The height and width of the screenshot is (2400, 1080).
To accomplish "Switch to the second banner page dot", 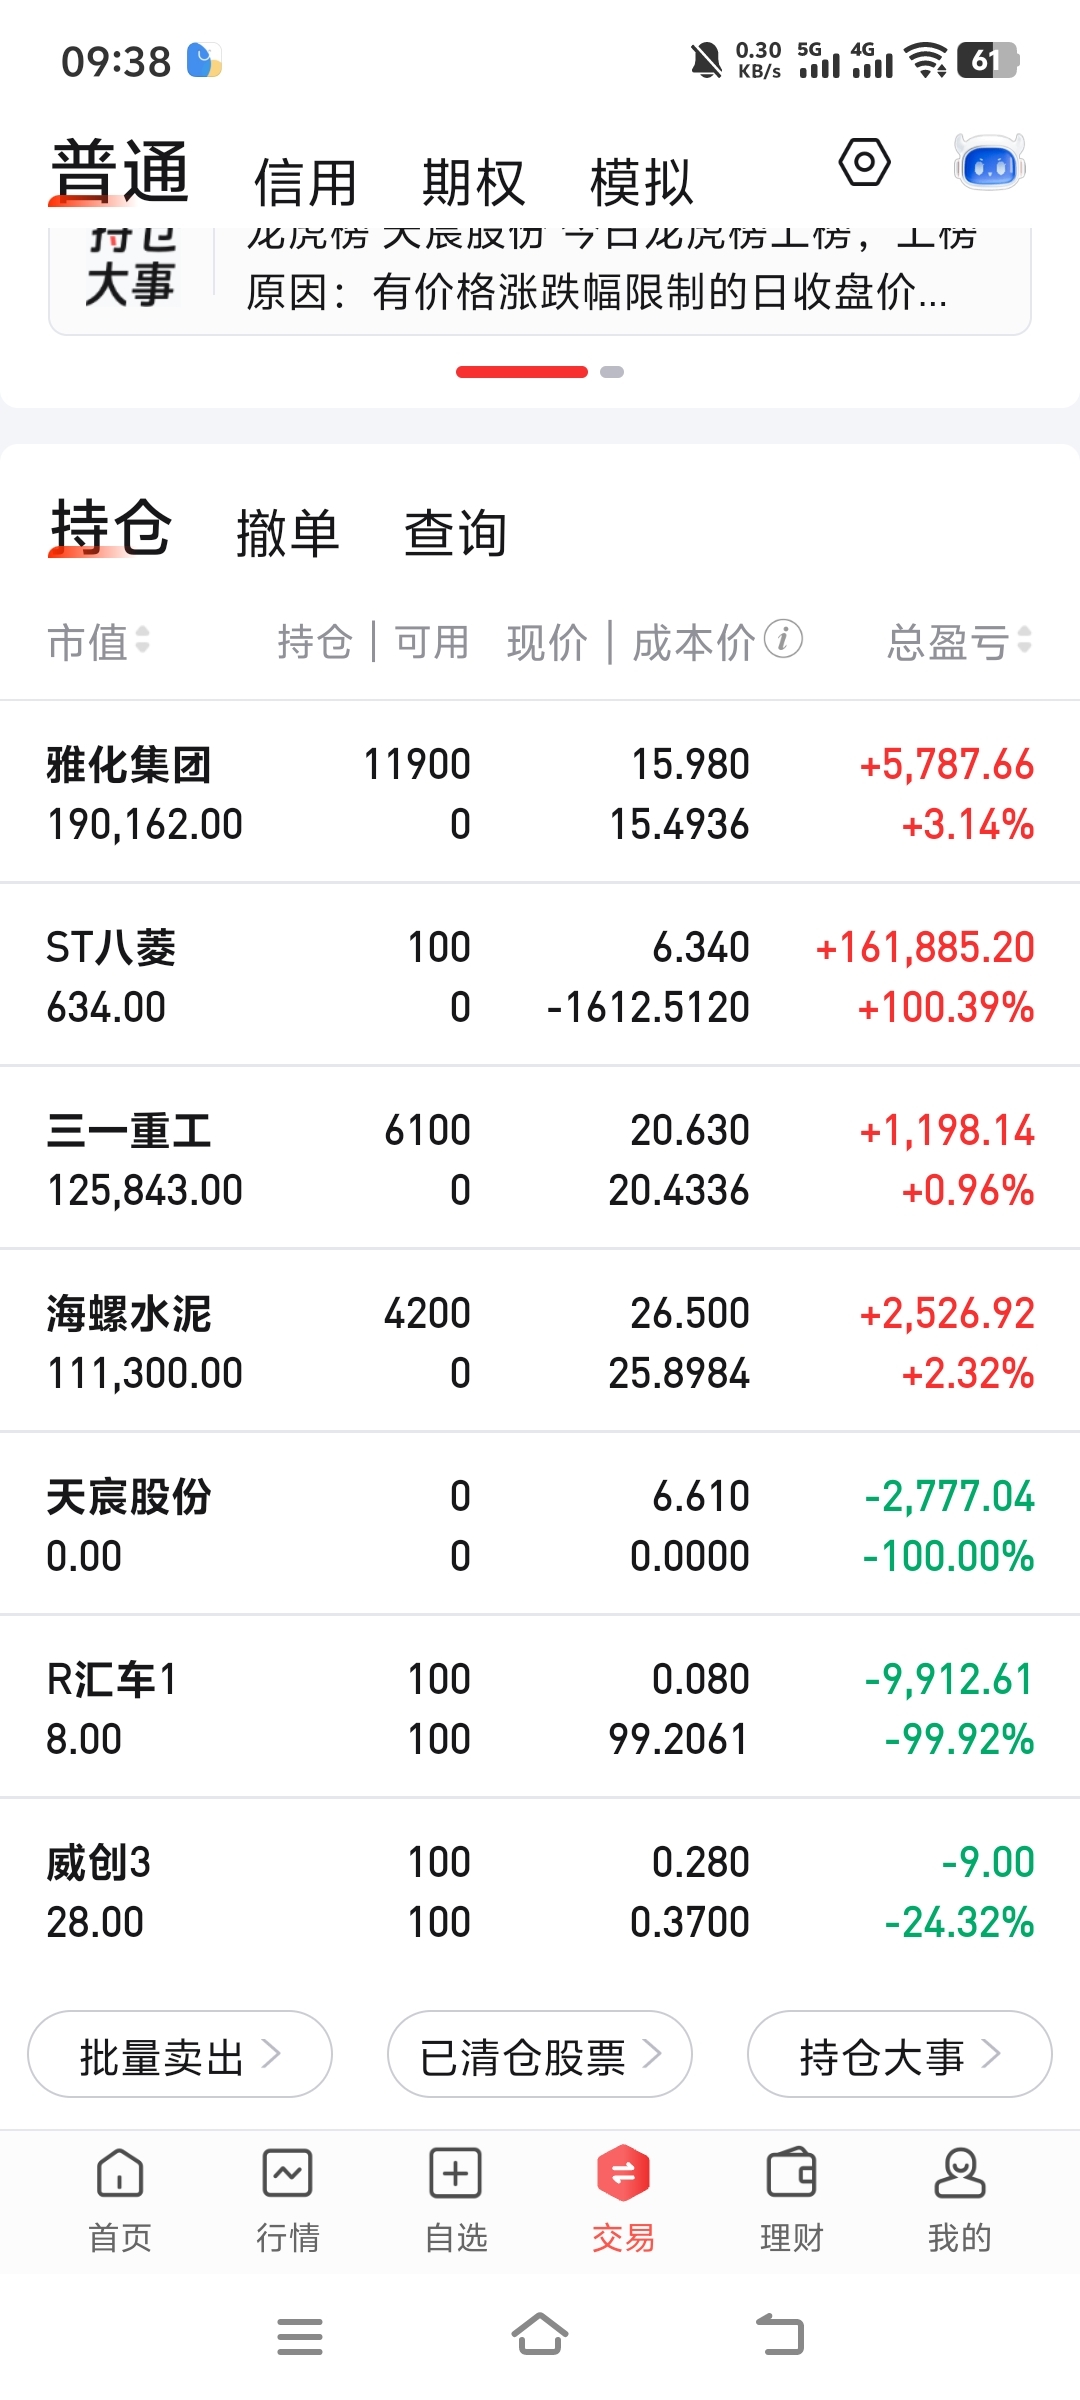I will pyautogui.click(x=612, y=372).
